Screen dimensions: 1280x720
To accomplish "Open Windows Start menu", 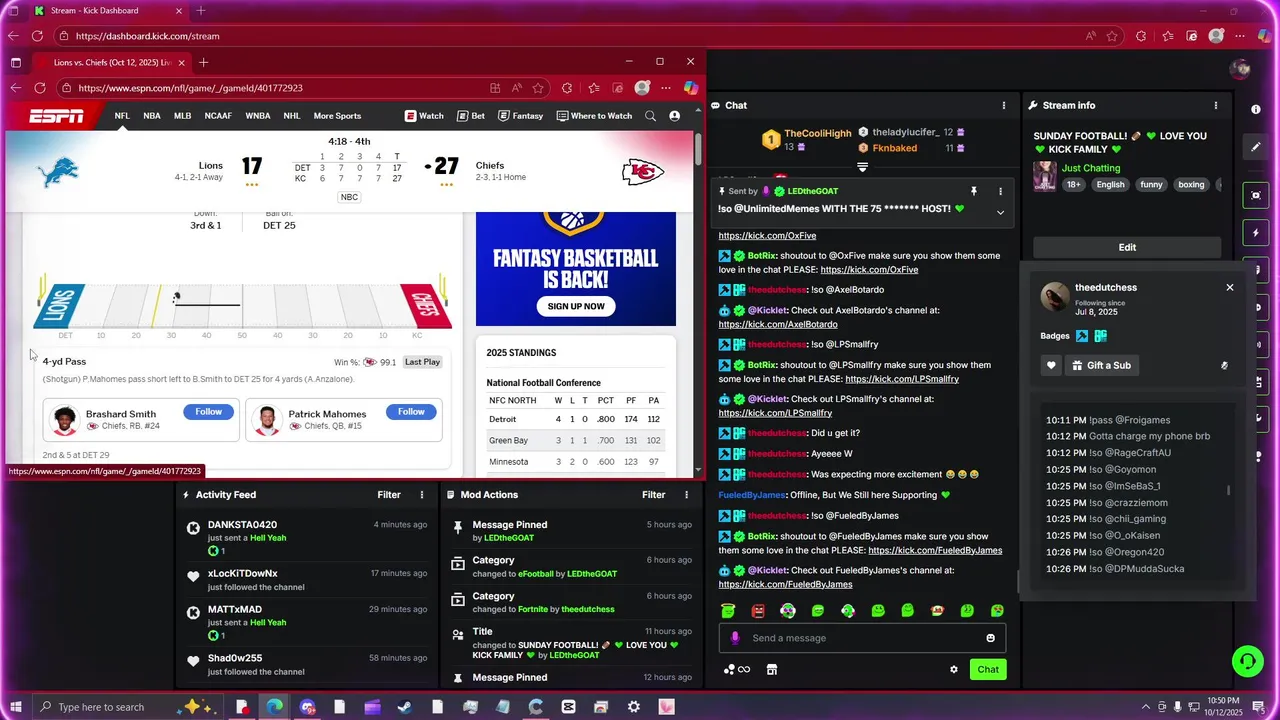I will (x=16, y=707).
